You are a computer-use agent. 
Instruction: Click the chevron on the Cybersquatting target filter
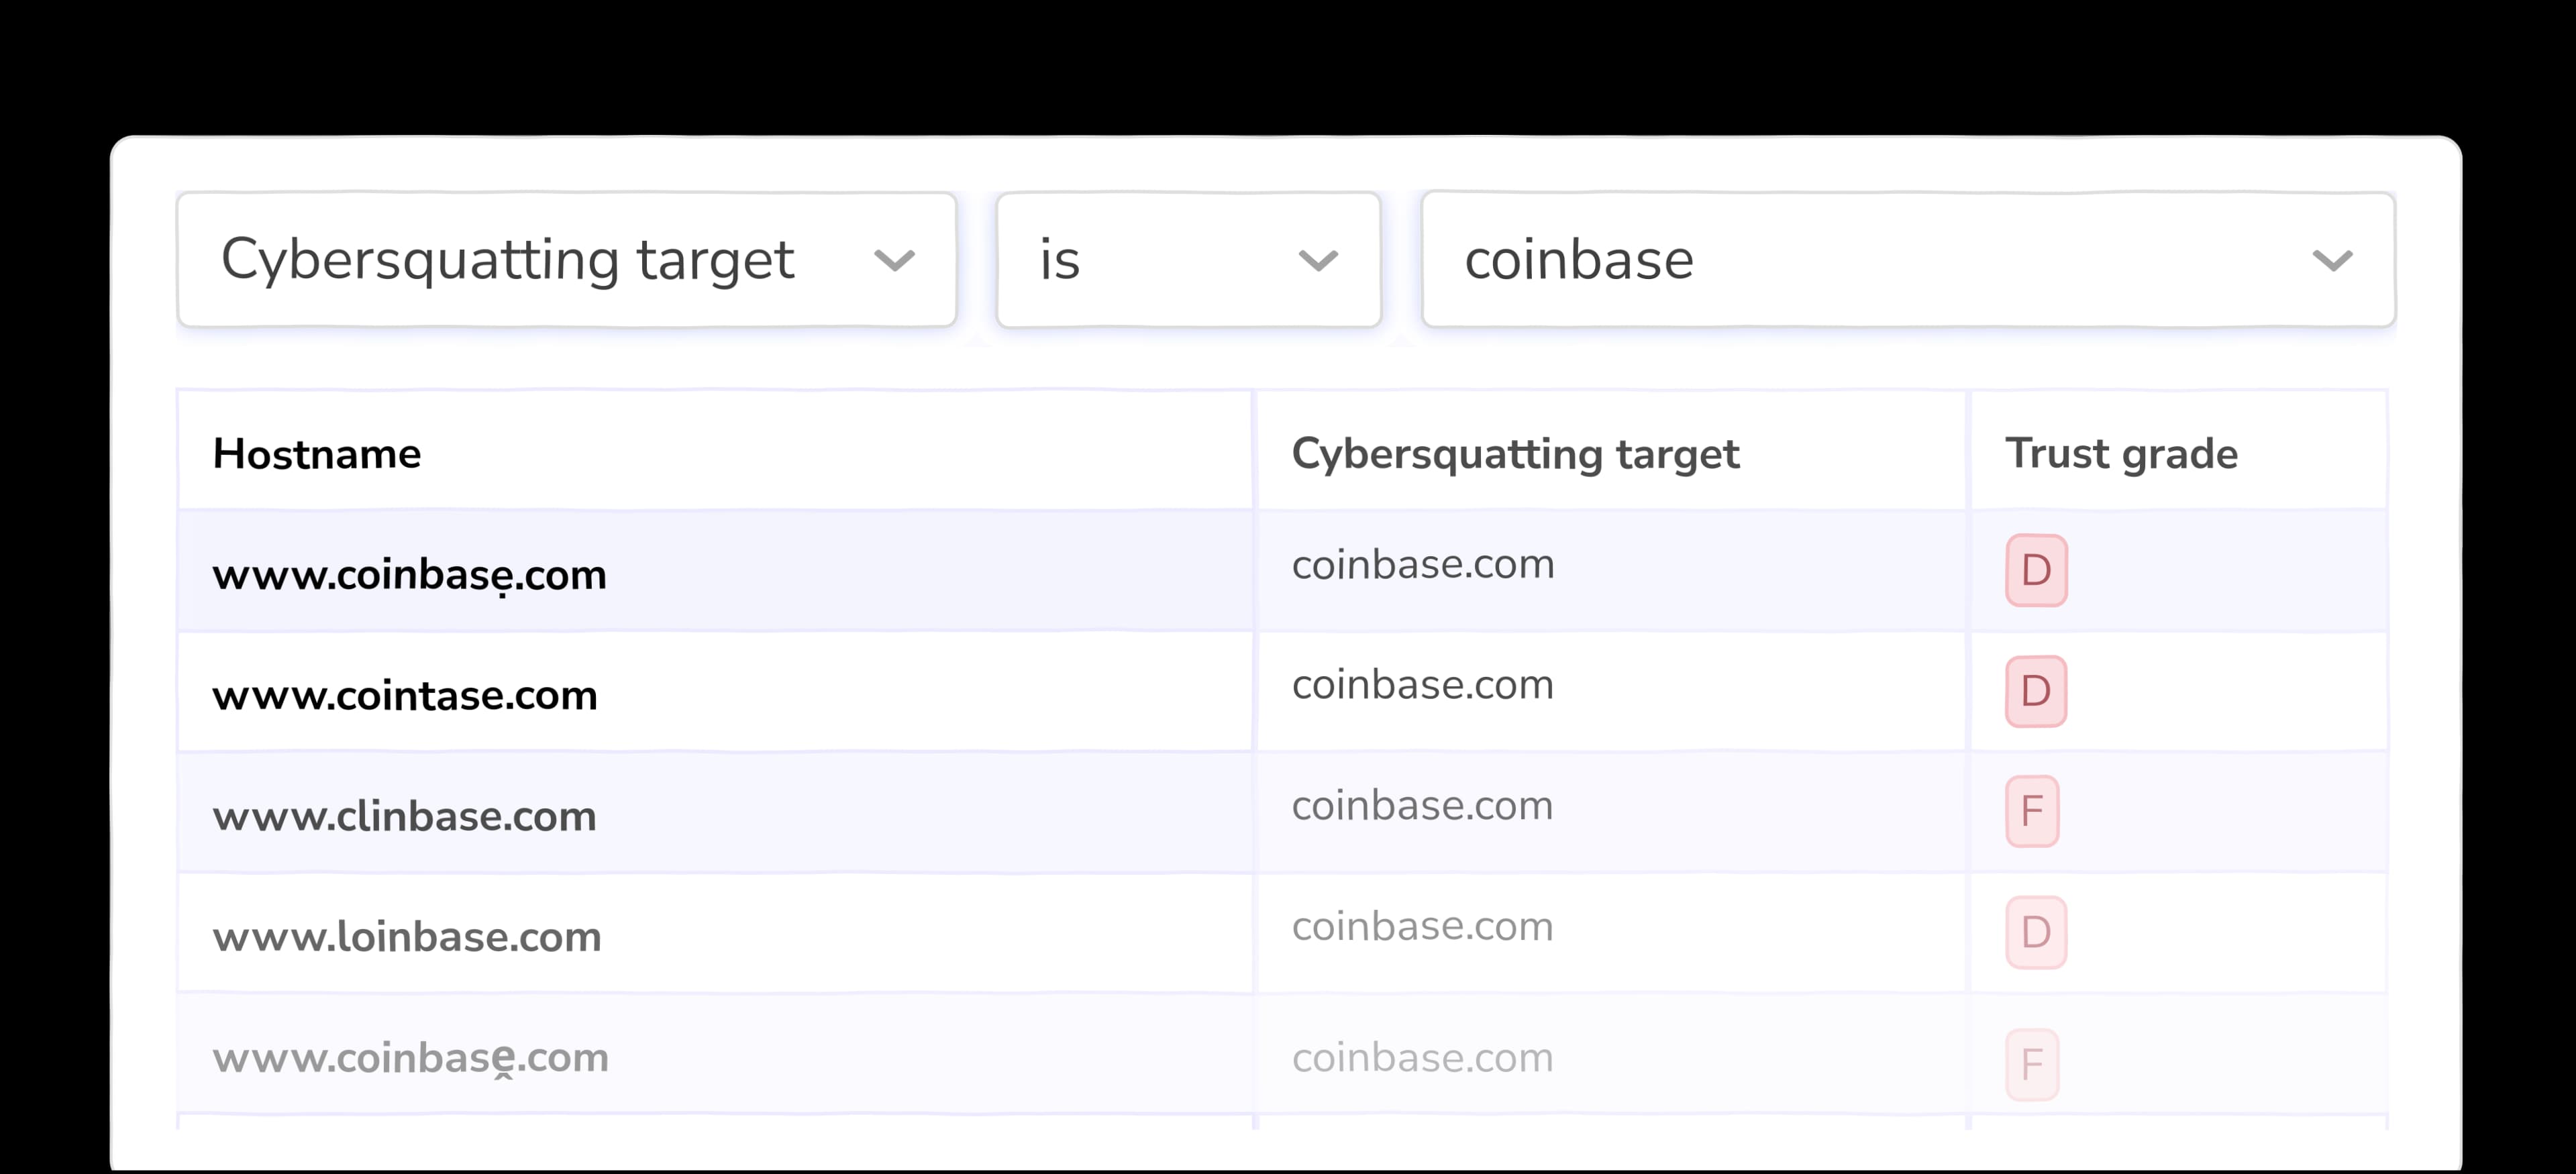tap(894, 260)
